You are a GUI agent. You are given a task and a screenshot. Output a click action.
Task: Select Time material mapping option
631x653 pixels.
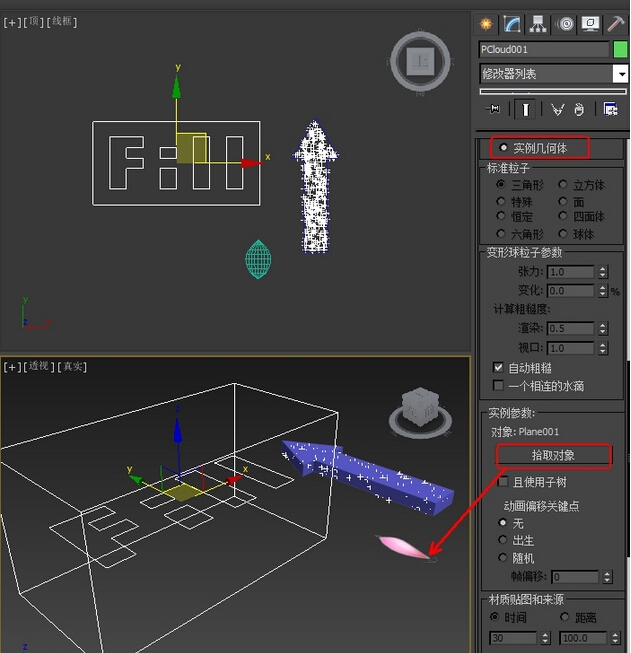click(x=495, y=617)
